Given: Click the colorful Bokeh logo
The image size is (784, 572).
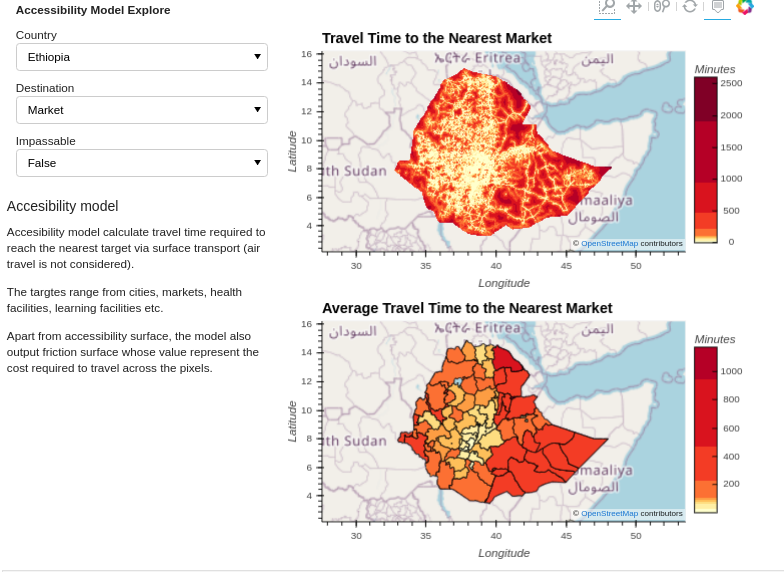Looking at the screenshot, I should (745, 7).
